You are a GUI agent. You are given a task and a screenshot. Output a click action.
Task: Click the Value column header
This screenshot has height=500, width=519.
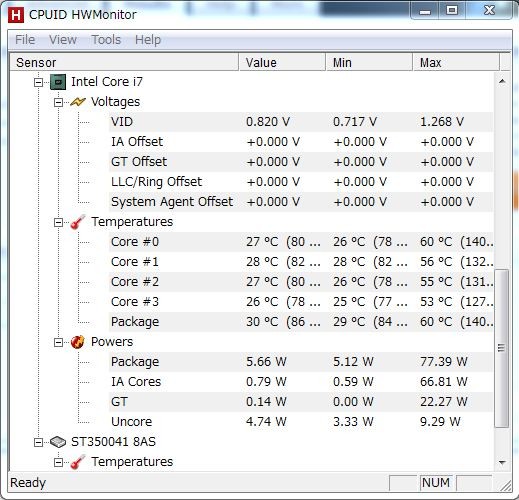click(282, 62)
